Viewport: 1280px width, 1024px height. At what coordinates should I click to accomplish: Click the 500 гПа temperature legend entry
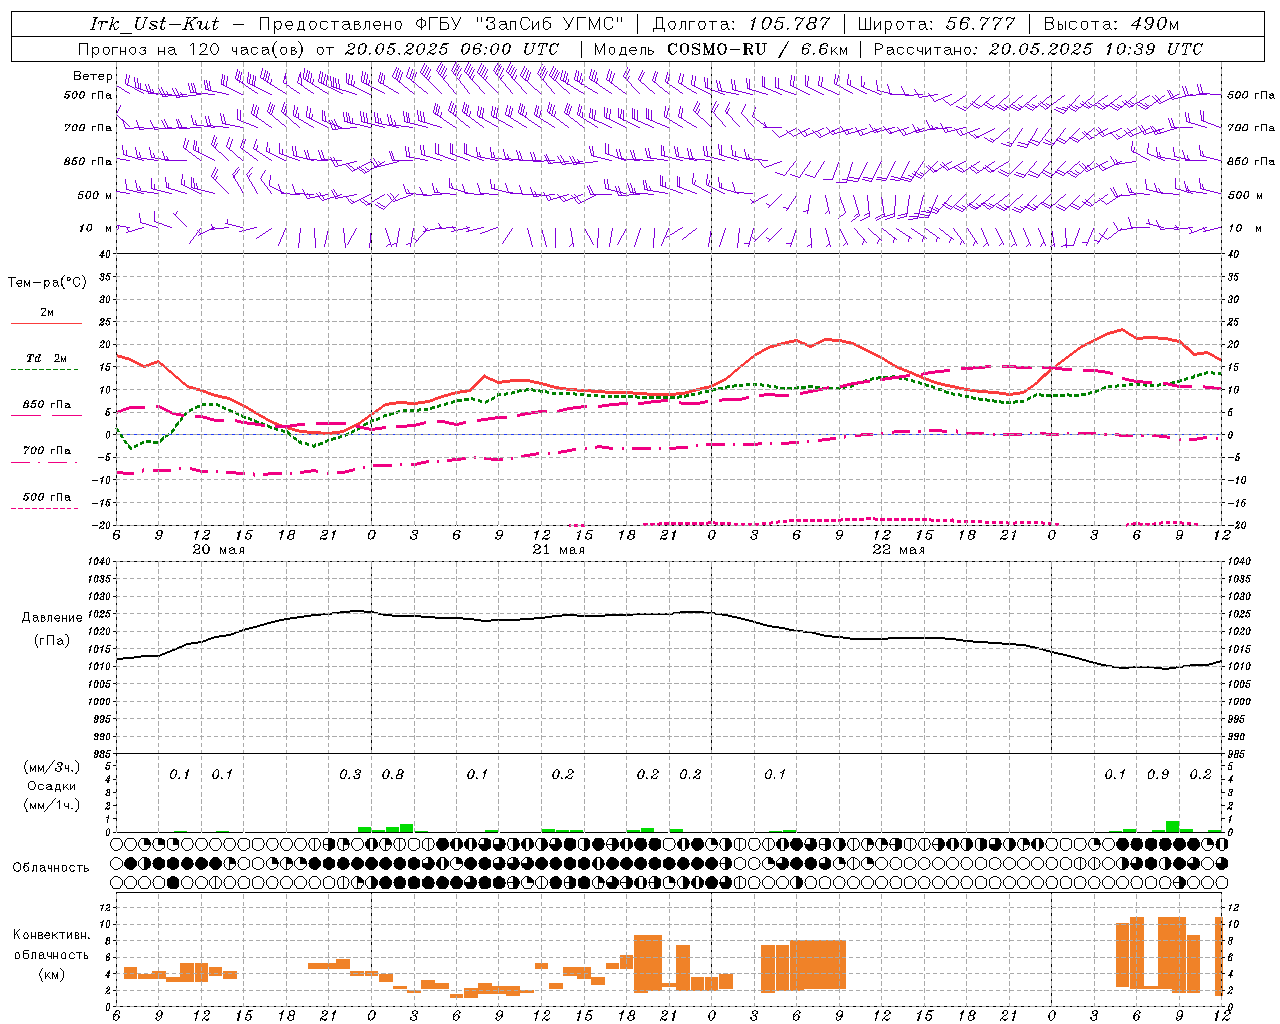(x=46, y=496)
